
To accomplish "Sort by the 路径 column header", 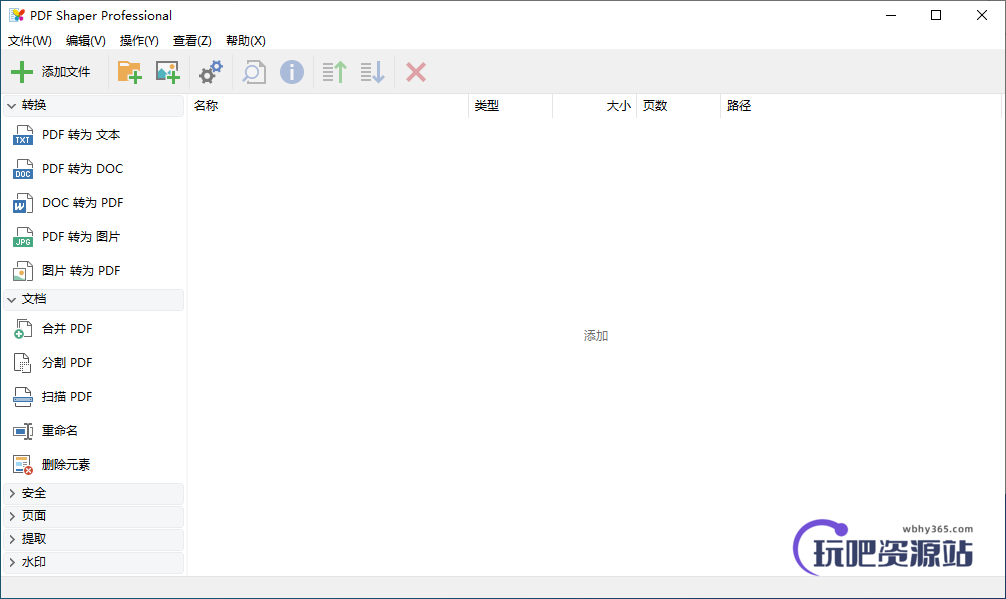I will 860,106.
